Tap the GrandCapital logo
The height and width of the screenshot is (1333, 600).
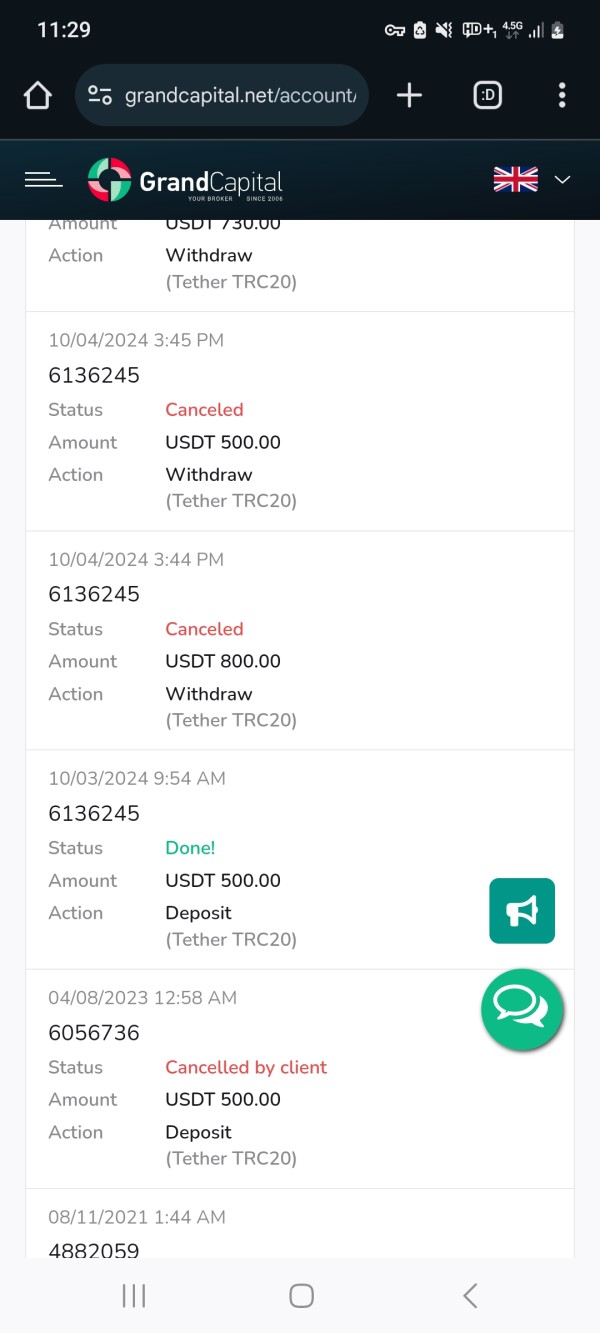coord(185,180)
